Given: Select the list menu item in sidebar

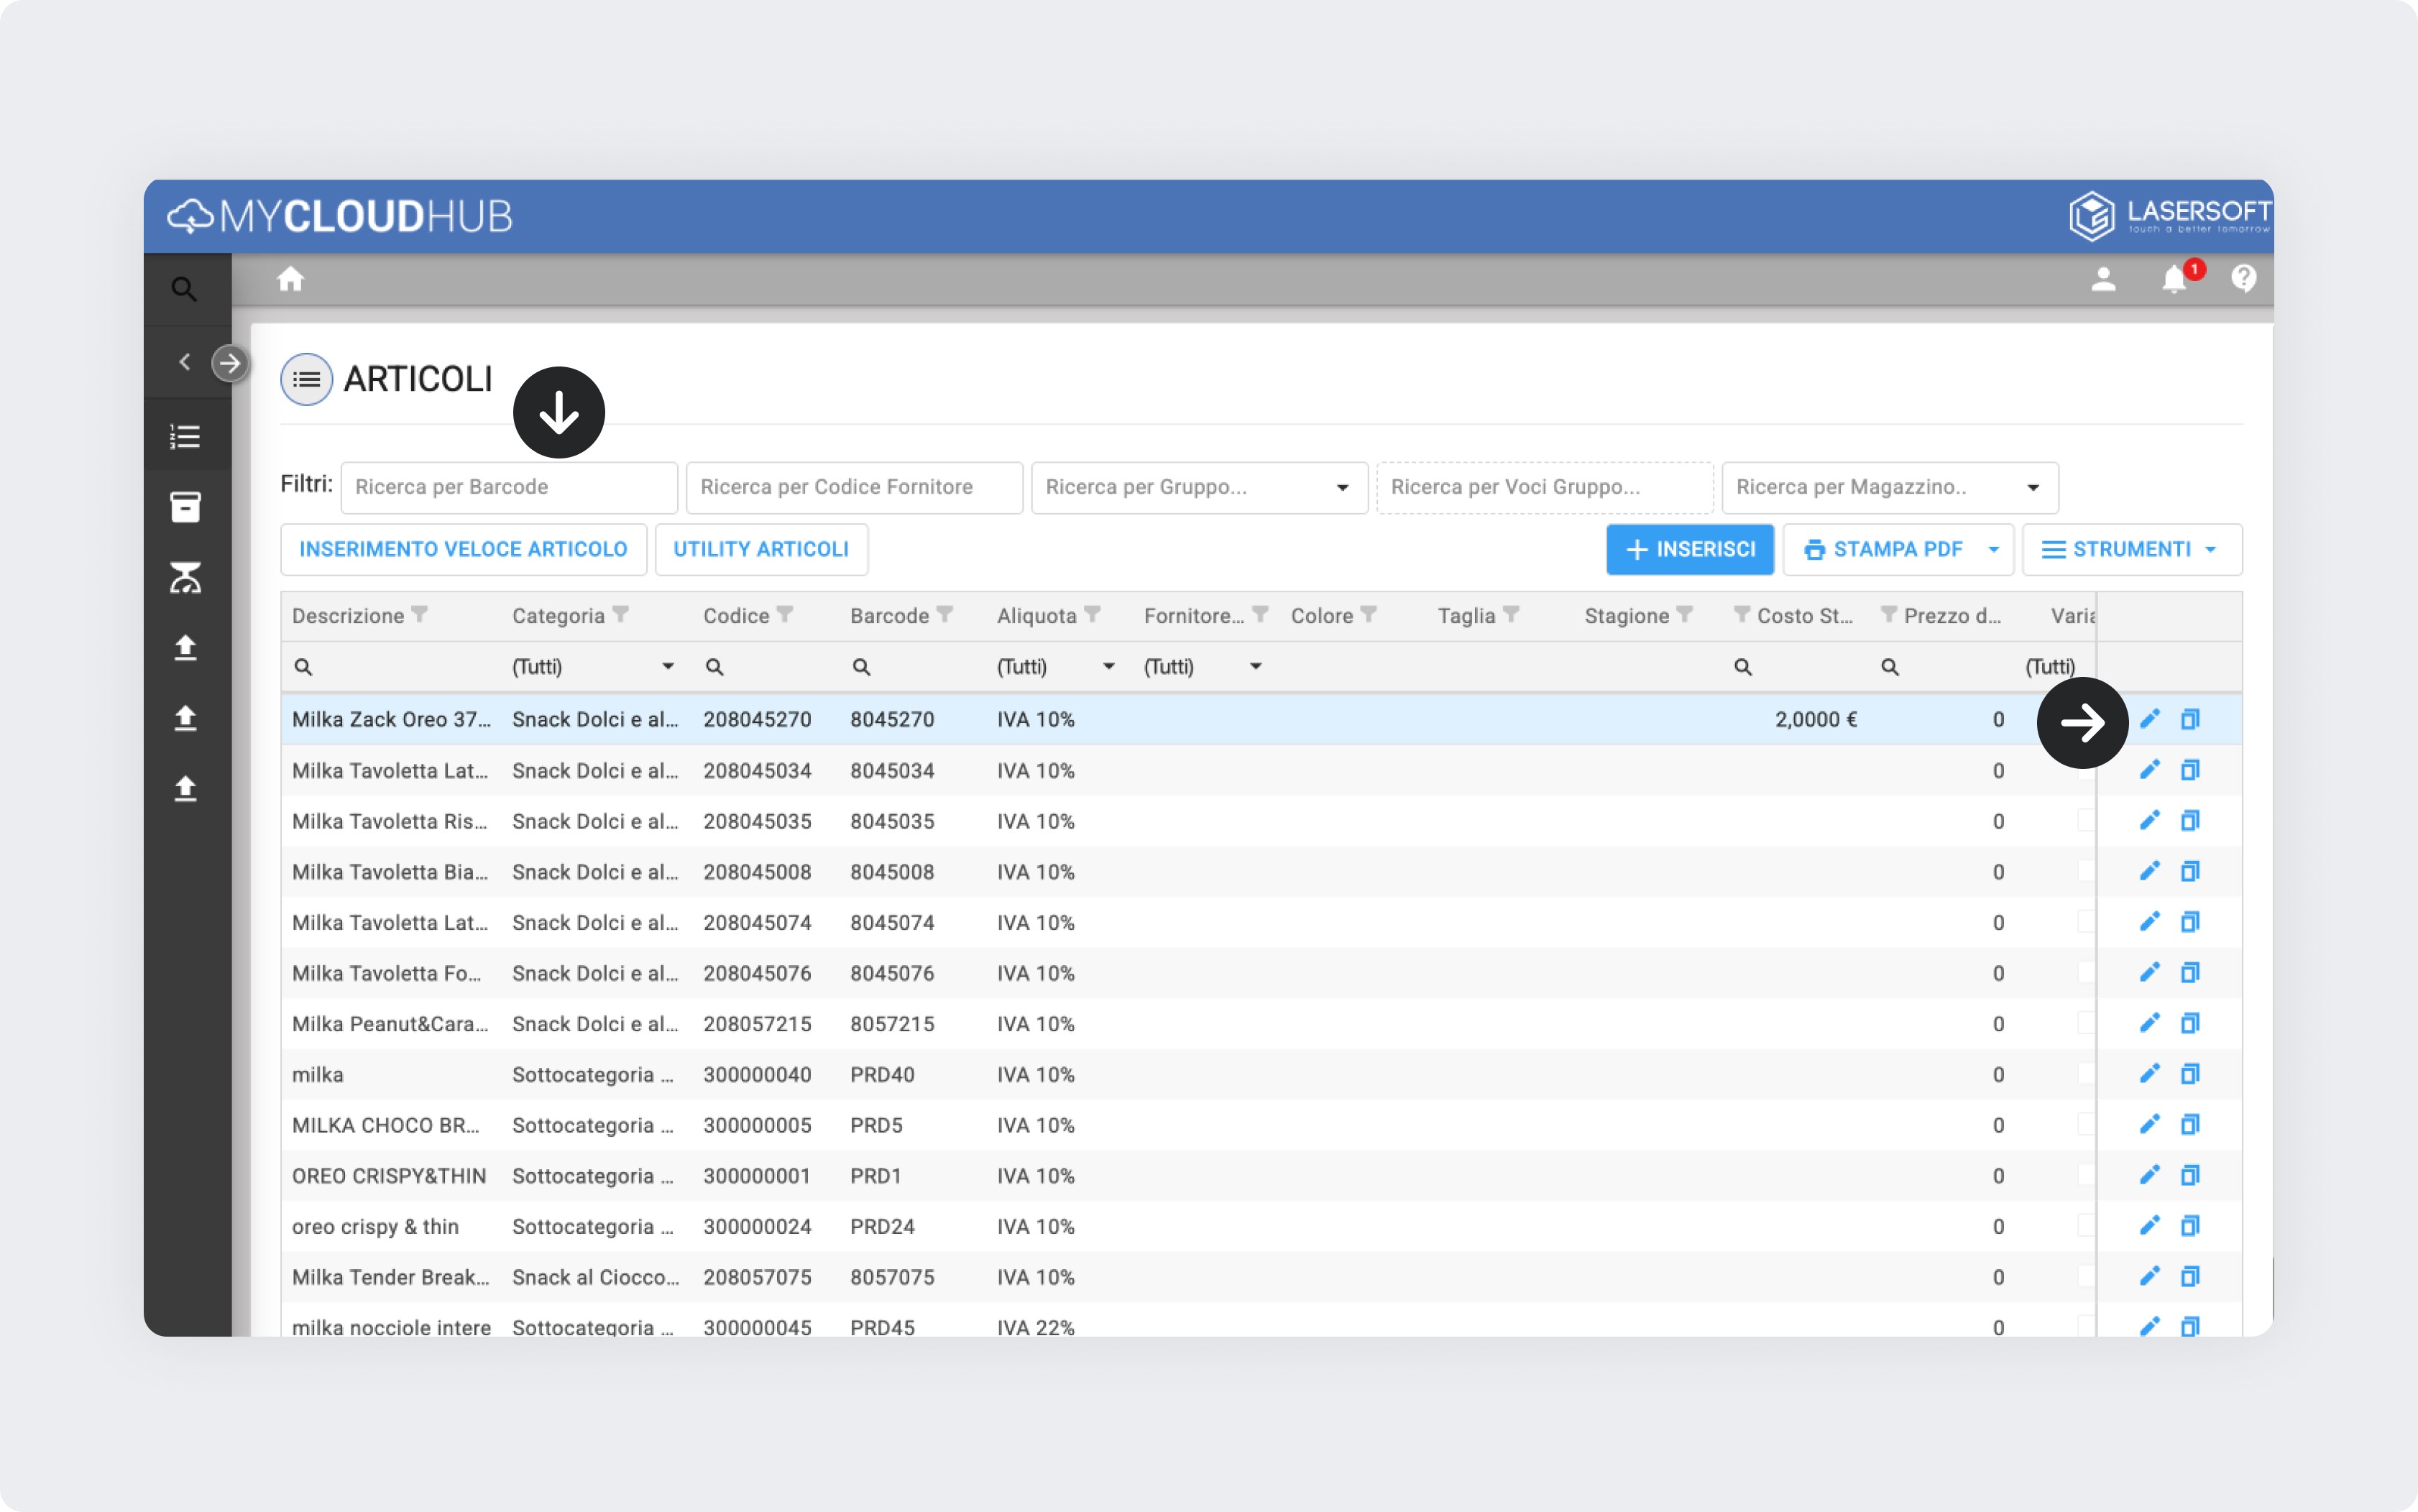Looking at the screenshot, I should click(x=185, y=436).
